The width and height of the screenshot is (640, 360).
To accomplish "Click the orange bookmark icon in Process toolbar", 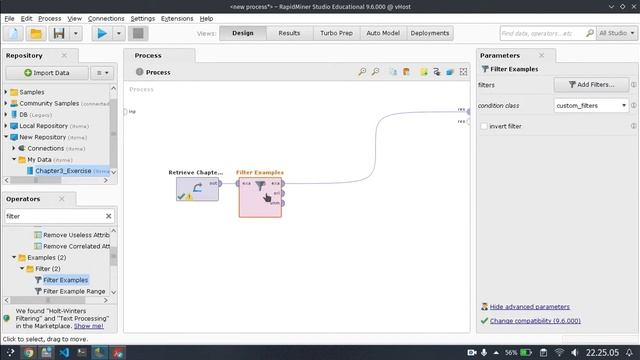I will [406, 72].
